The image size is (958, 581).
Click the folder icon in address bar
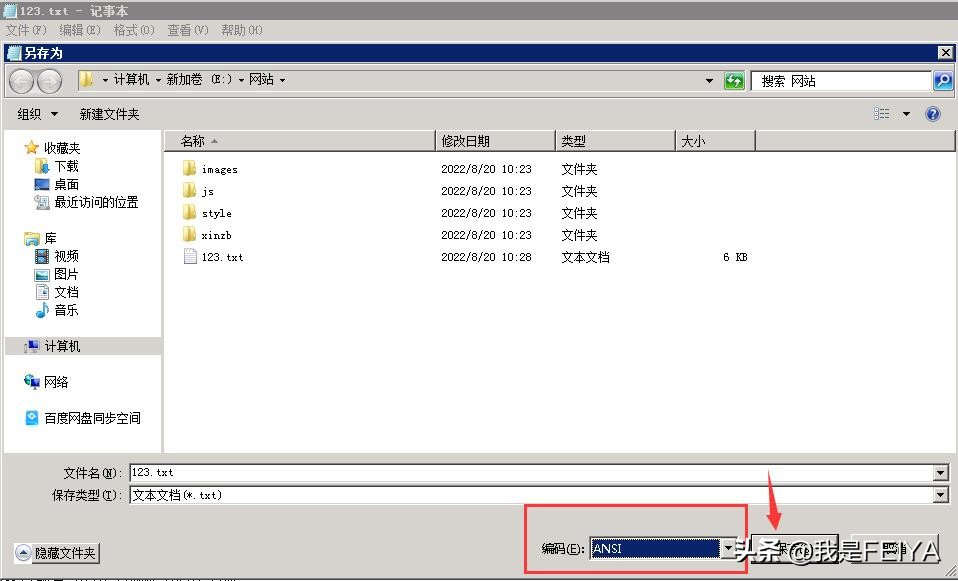pyautogui.click(x=86, y=79)
